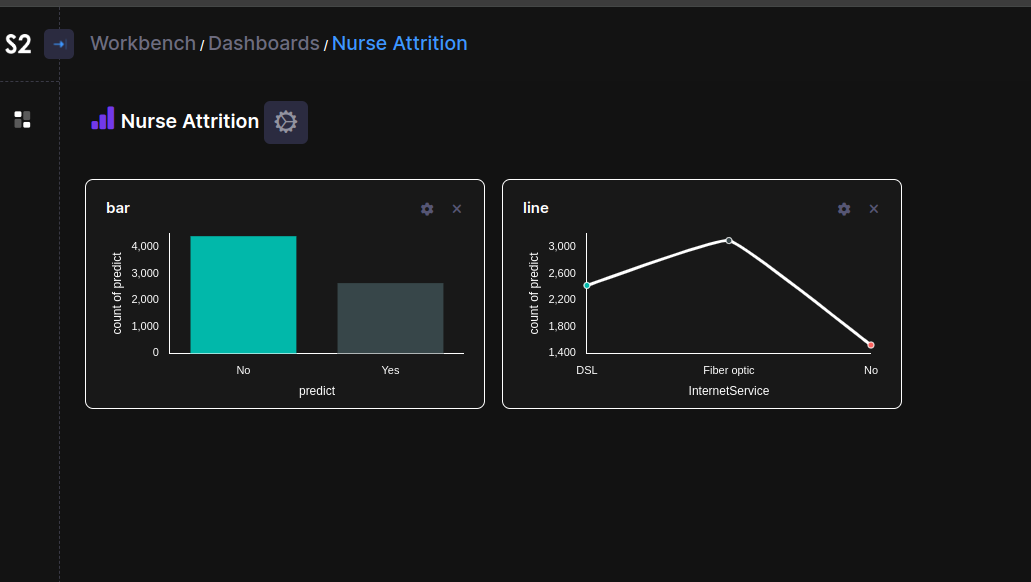The height and width of the screenshot is (582, 1031).
Task: Open the dashboards grid icon in sidebar
Action: coord(22,119)
